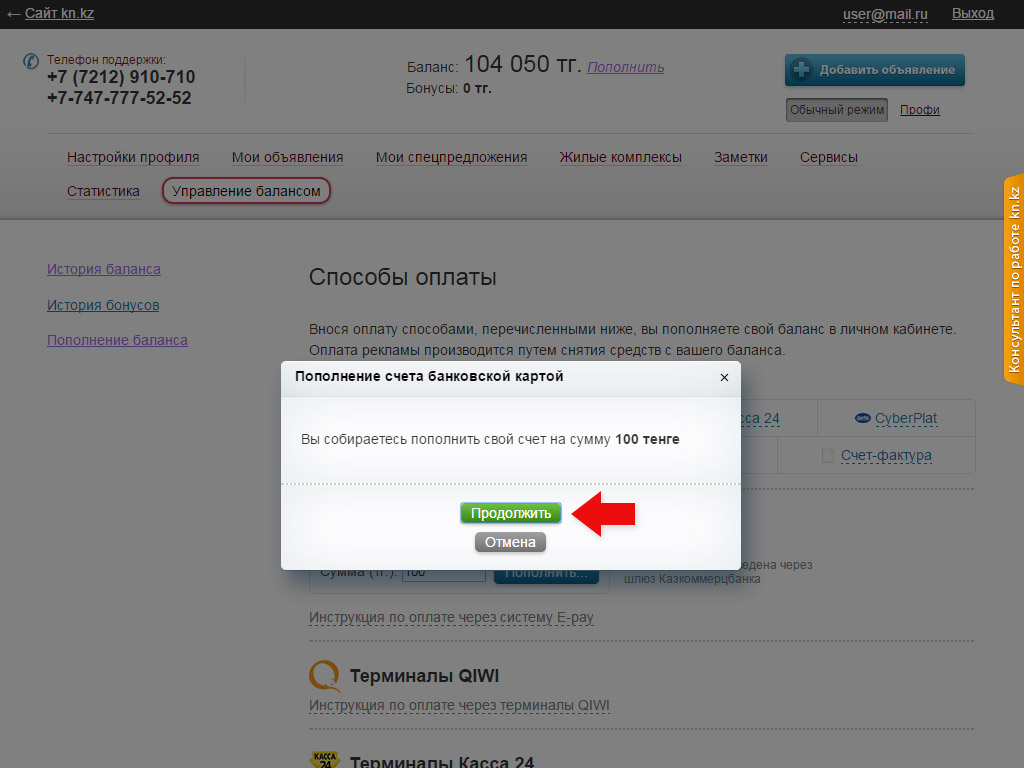The width and height of the screenshot is (1024, 768).
Task: Click the Выход logout link
Action: point(972,13)
